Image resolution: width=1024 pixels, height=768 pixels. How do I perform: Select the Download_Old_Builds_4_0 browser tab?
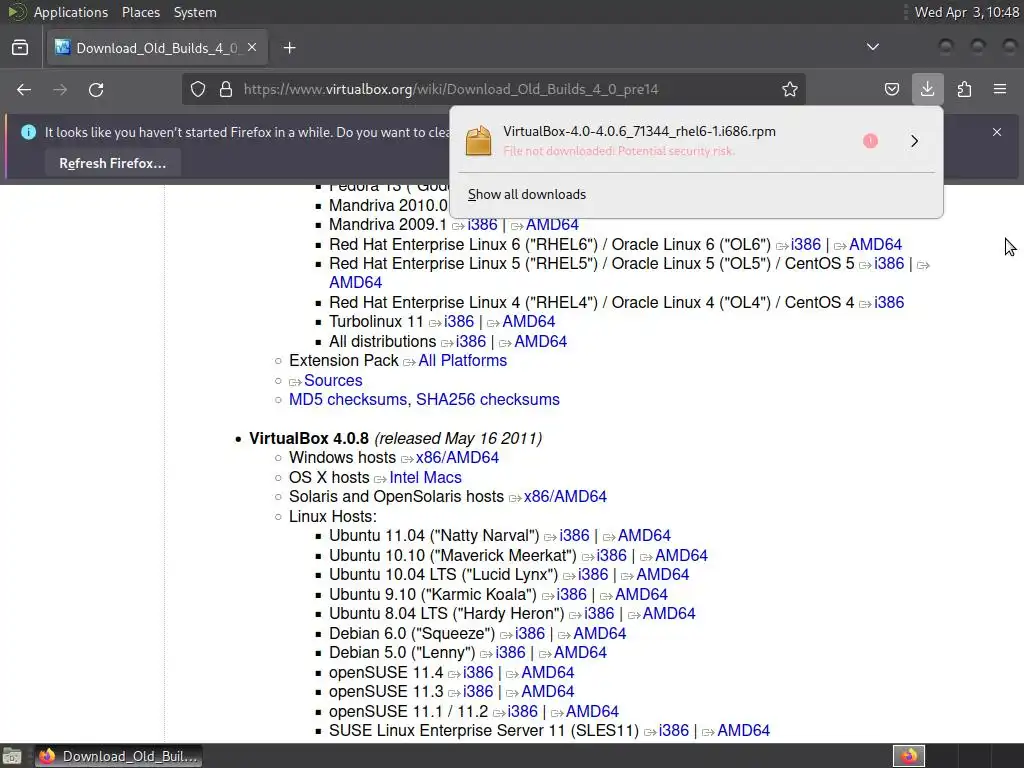tap(157, 48)
